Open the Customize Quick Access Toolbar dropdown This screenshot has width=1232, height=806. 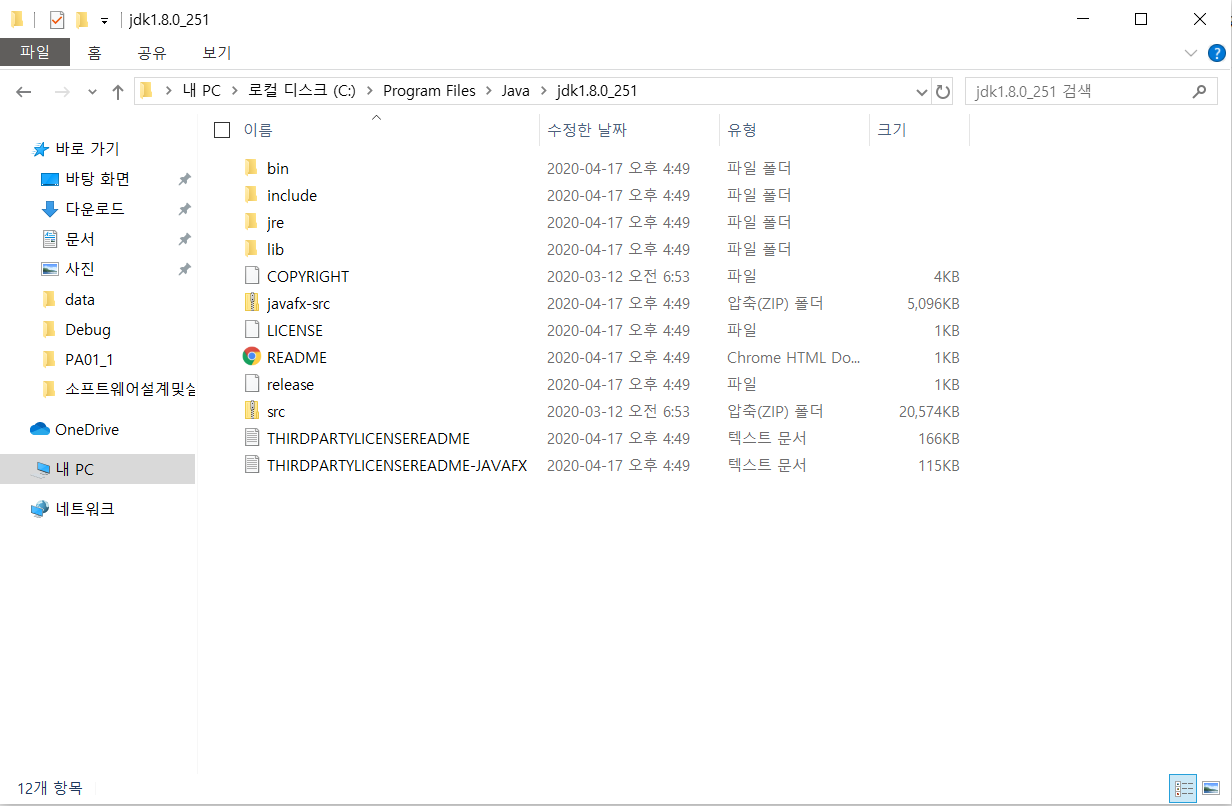104,20
